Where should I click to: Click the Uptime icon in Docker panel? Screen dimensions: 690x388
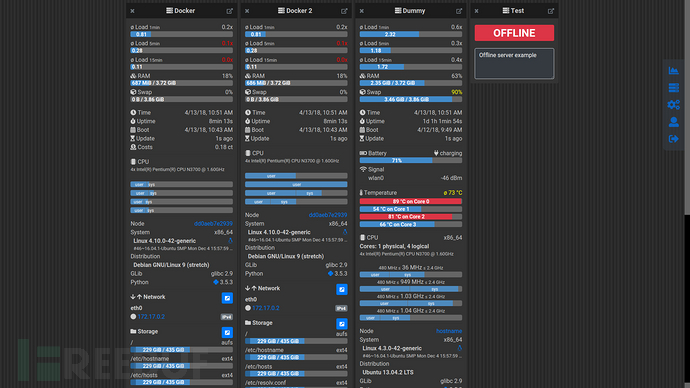coord(133,121)
